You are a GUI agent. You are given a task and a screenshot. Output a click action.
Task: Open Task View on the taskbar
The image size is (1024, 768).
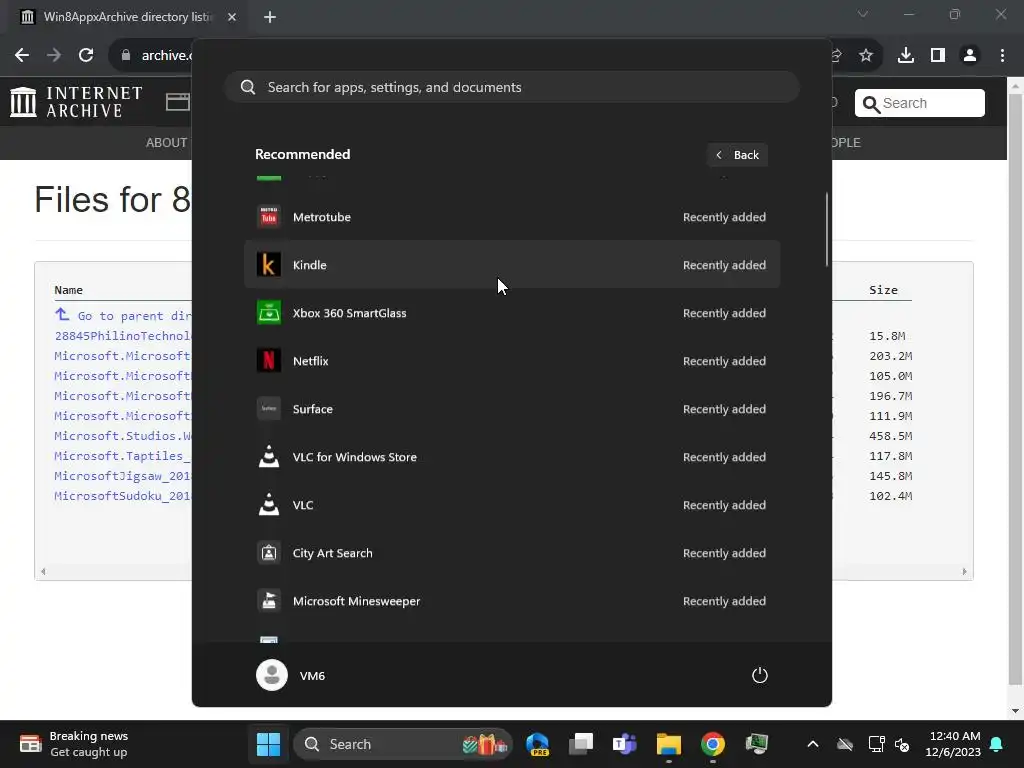point(581,744)
